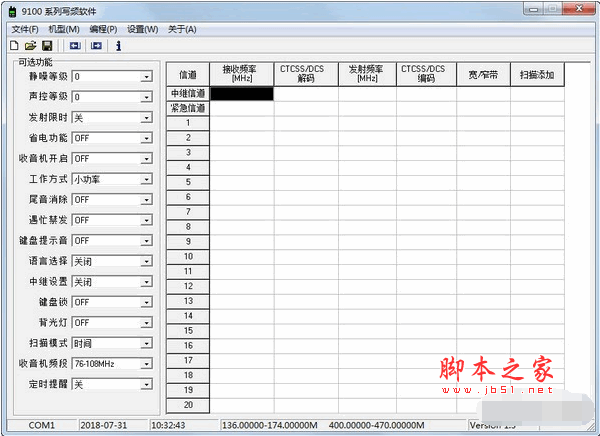Open the 编程(P) menu
Image resolution: width=600 pixels, height=436 pixels.
(x=103, y=29)
